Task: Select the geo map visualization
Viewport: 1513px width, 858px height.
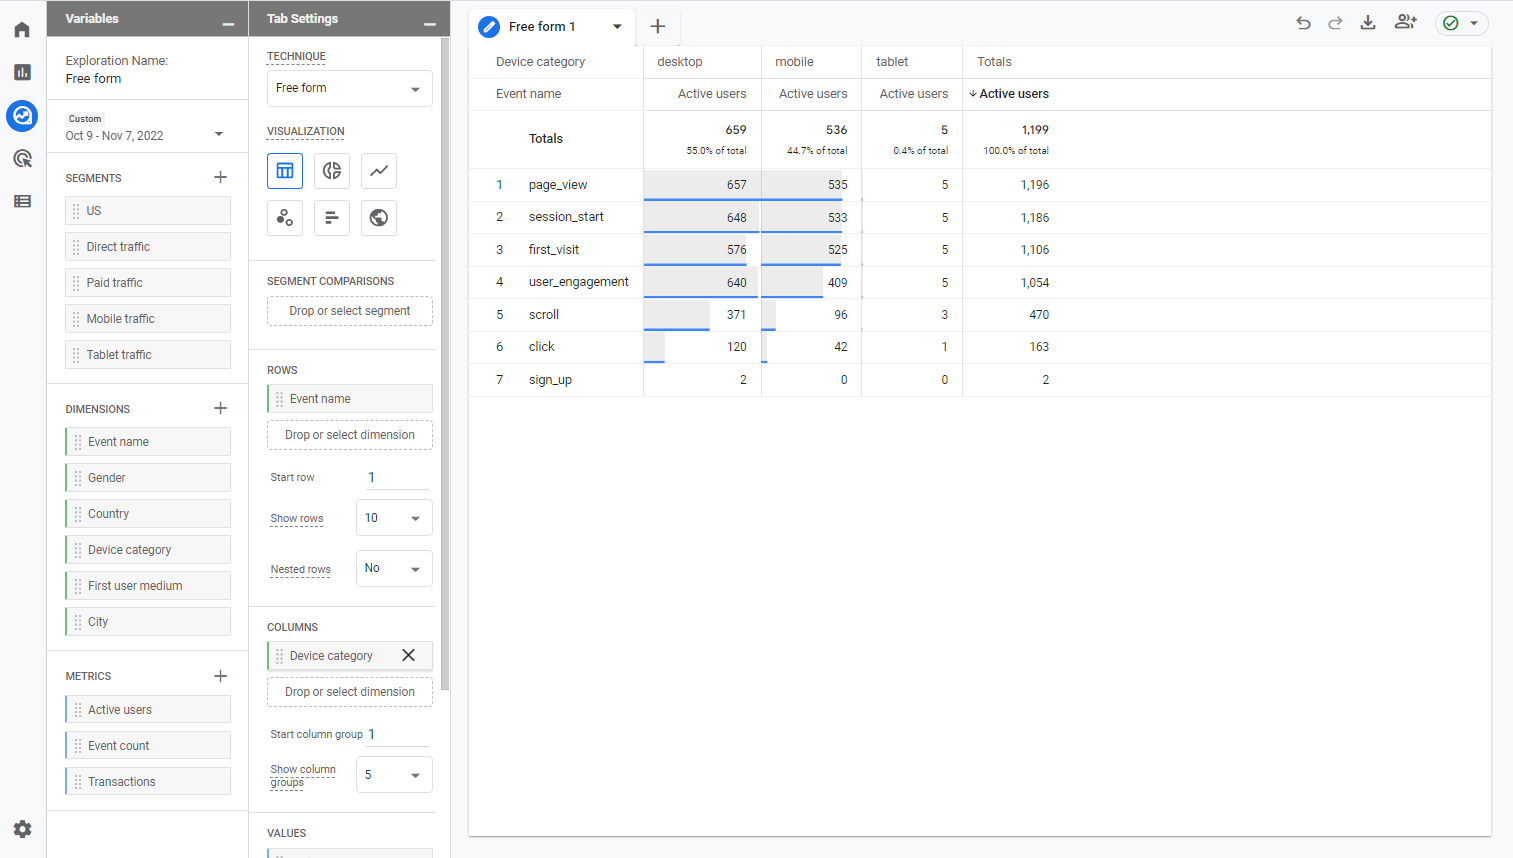Action: coord(379,218)
